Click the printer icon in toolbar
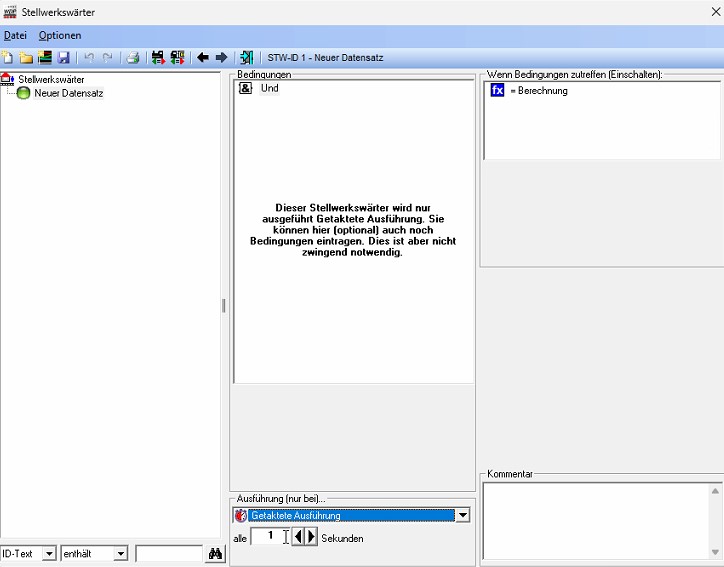 pyautogui.click(x=132, y=58)
